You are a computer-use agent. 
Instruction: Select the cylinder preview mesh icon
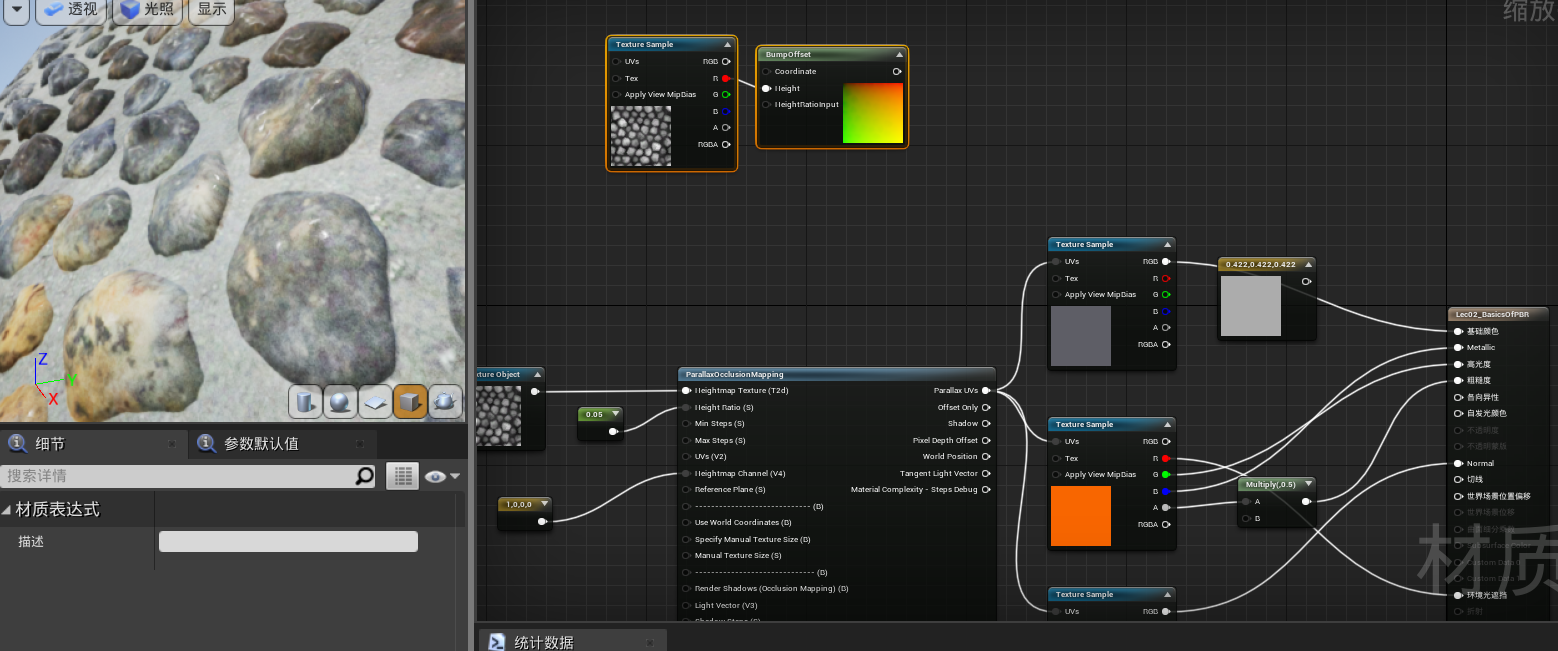[306, 402]
